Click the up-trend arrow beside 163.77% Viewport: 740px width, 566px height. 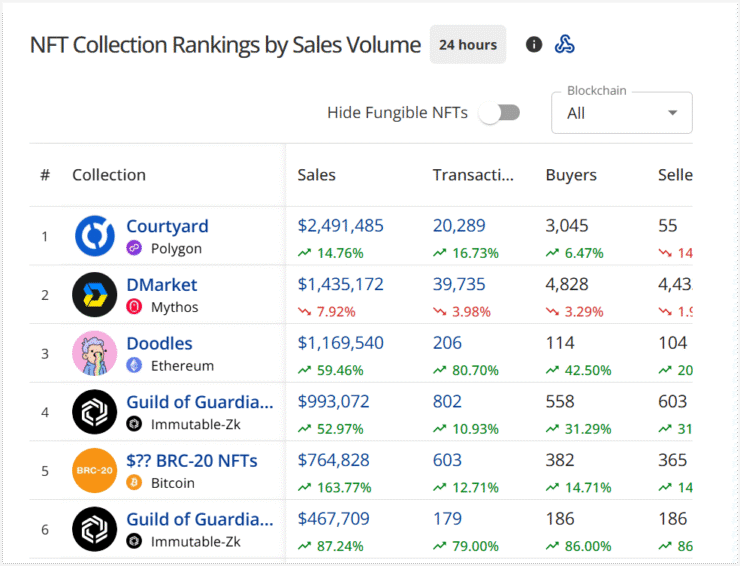304,487
